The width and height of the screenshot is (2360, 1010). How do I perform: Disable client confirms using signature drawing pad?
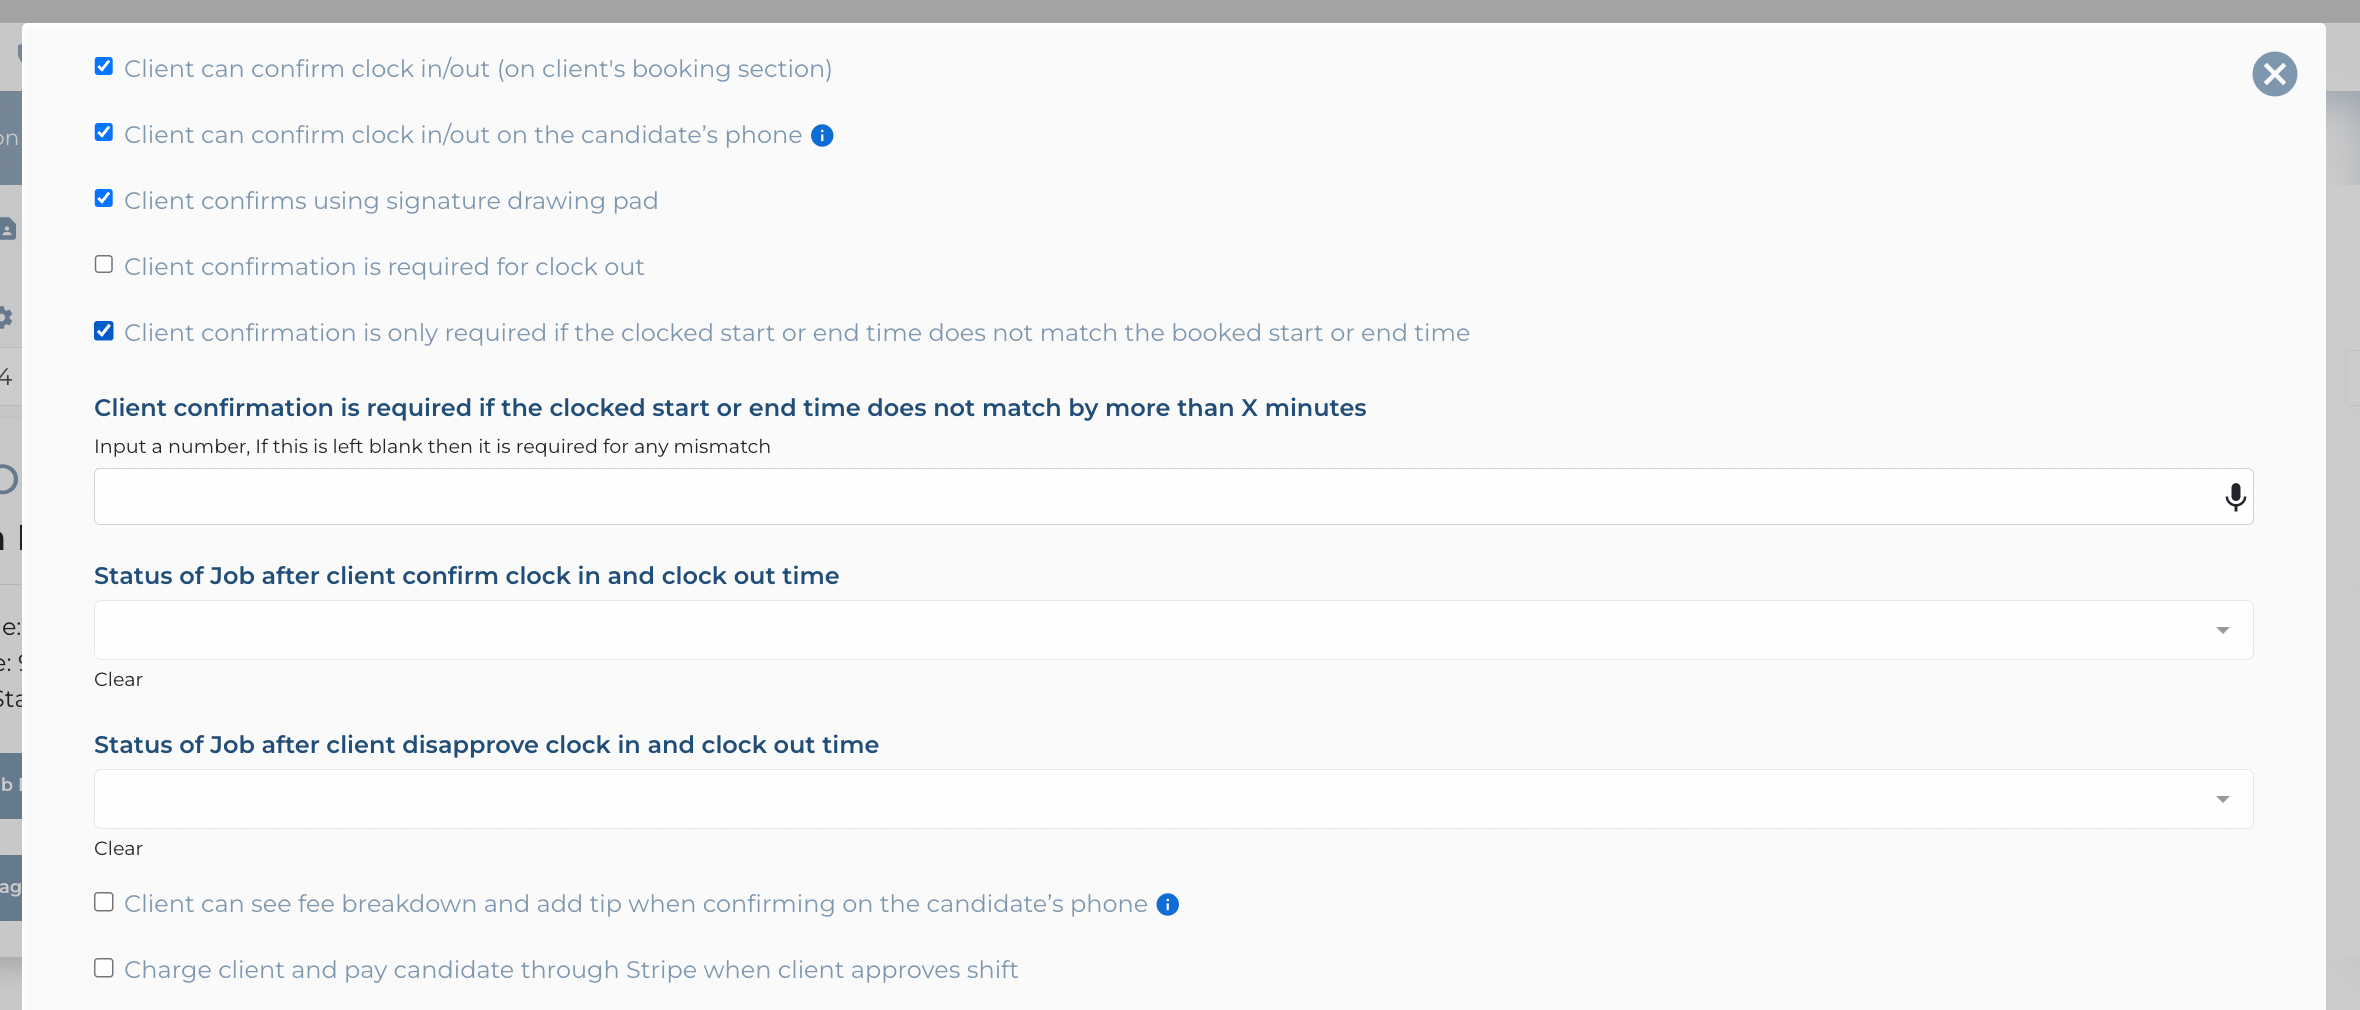104,199
